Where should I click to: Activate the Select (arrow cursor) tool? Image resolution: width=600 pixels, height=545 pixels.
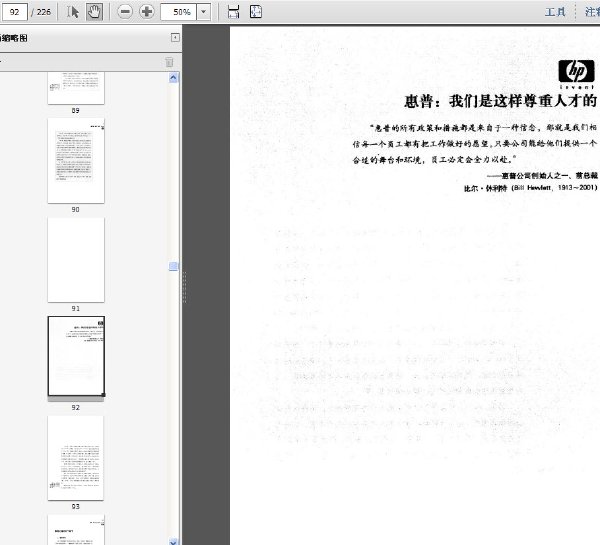(73, 12)
